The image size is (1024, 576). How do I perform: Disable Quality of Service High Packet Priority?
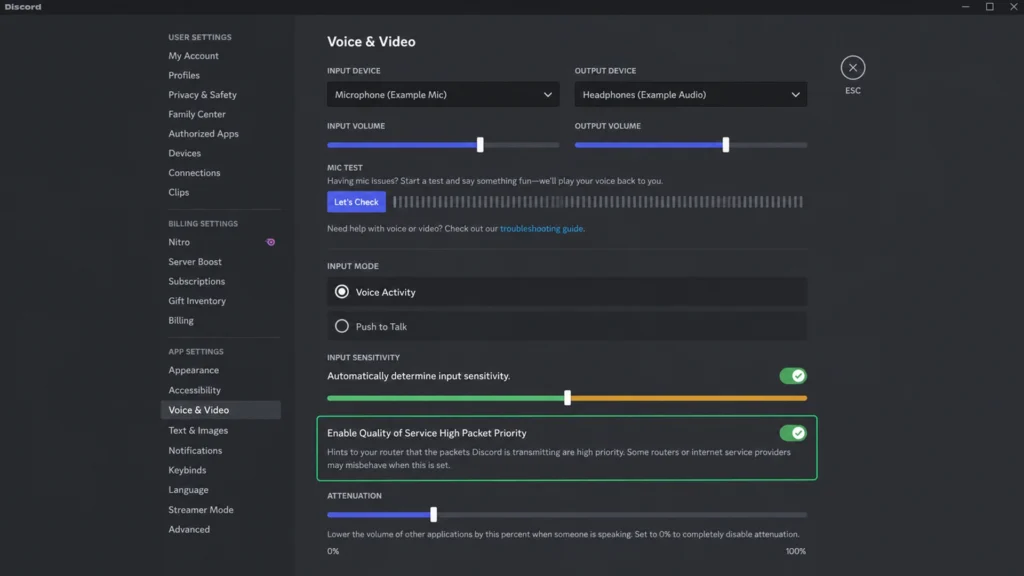(793, 433)
